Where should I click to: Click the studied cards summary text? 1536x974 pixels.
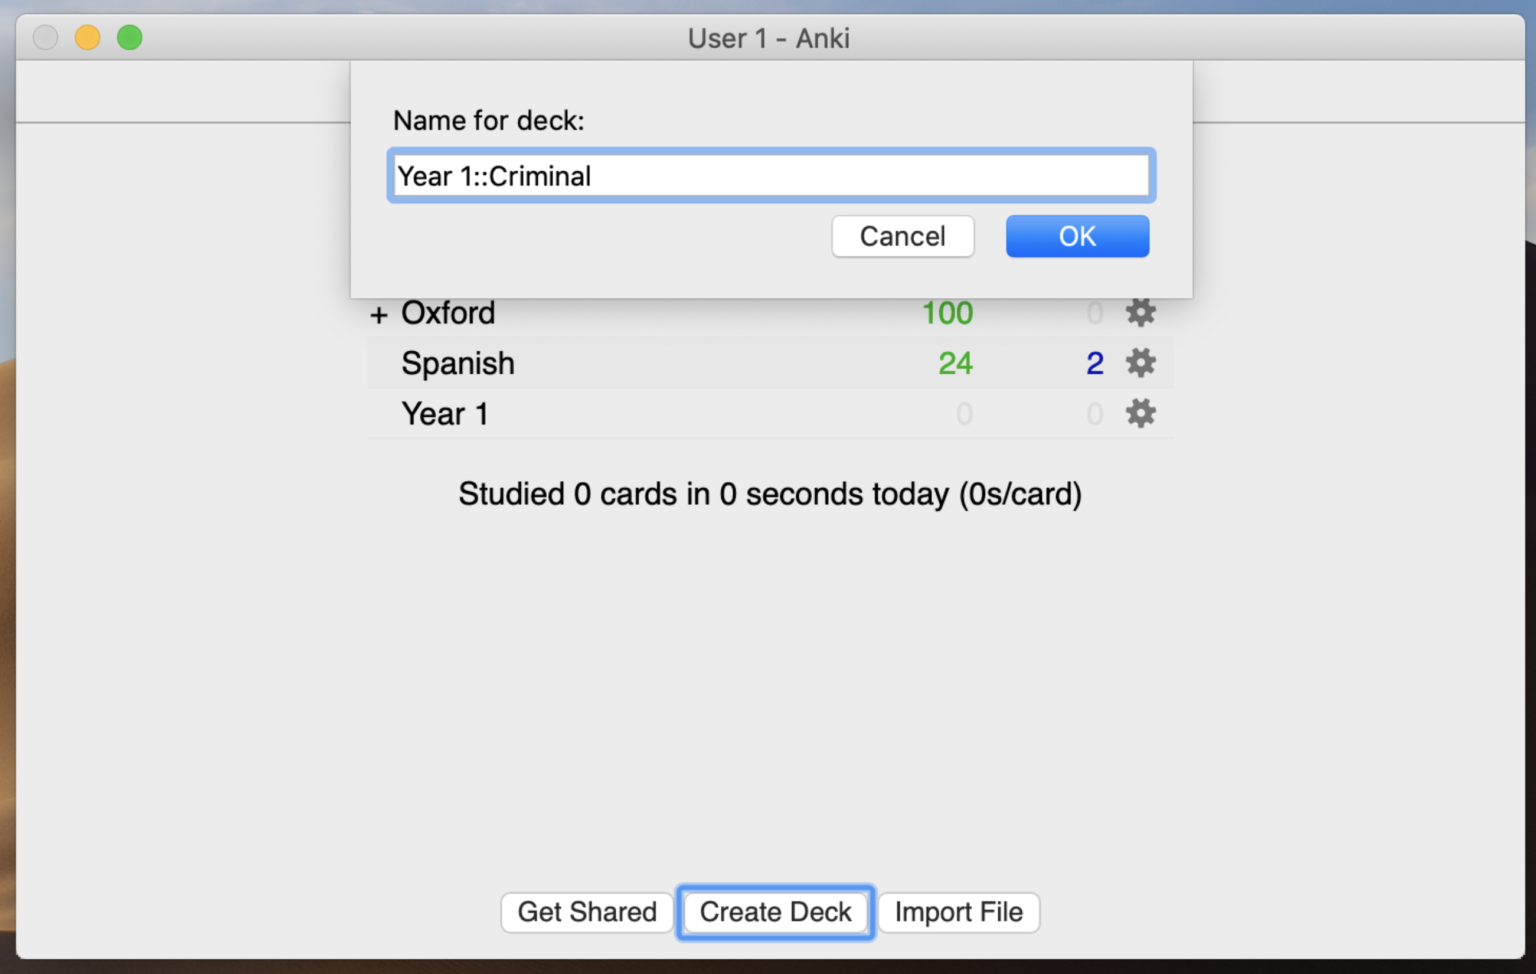(770, 493)
